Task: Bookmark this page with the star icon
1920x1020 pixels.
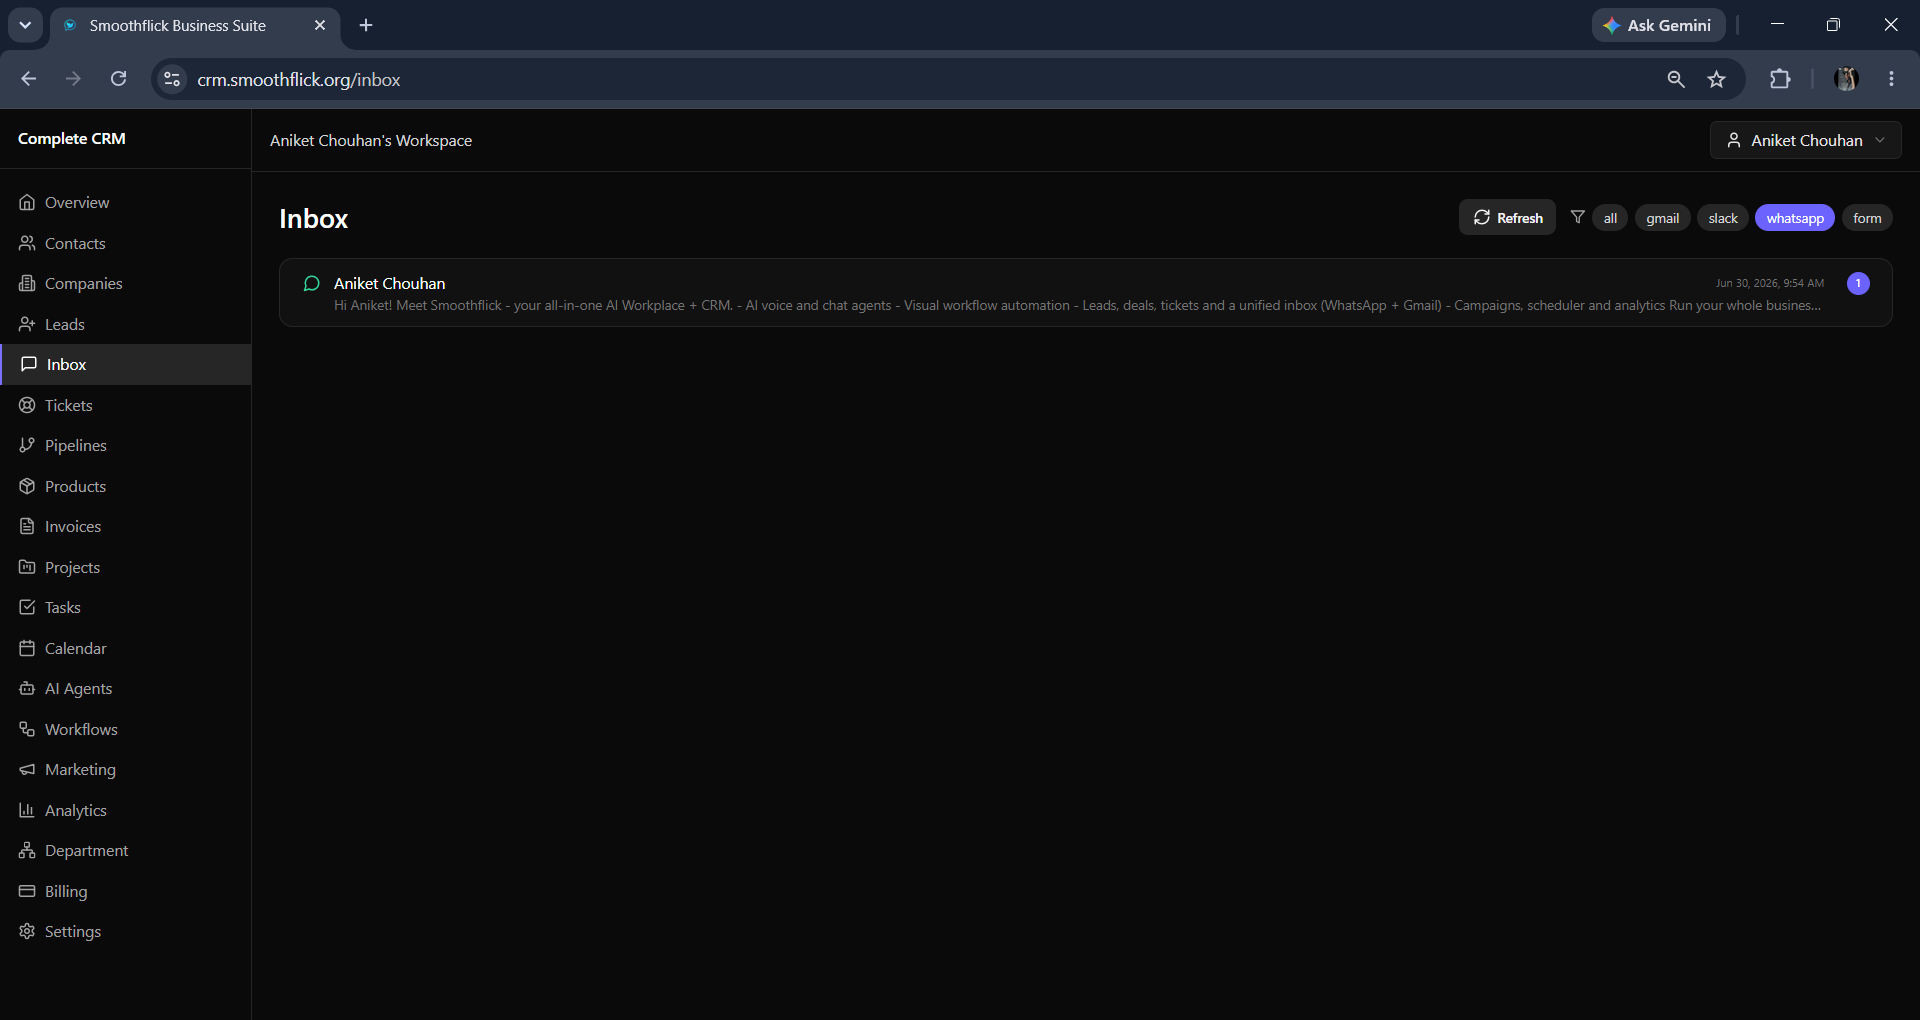Action: click(1717, 79)
